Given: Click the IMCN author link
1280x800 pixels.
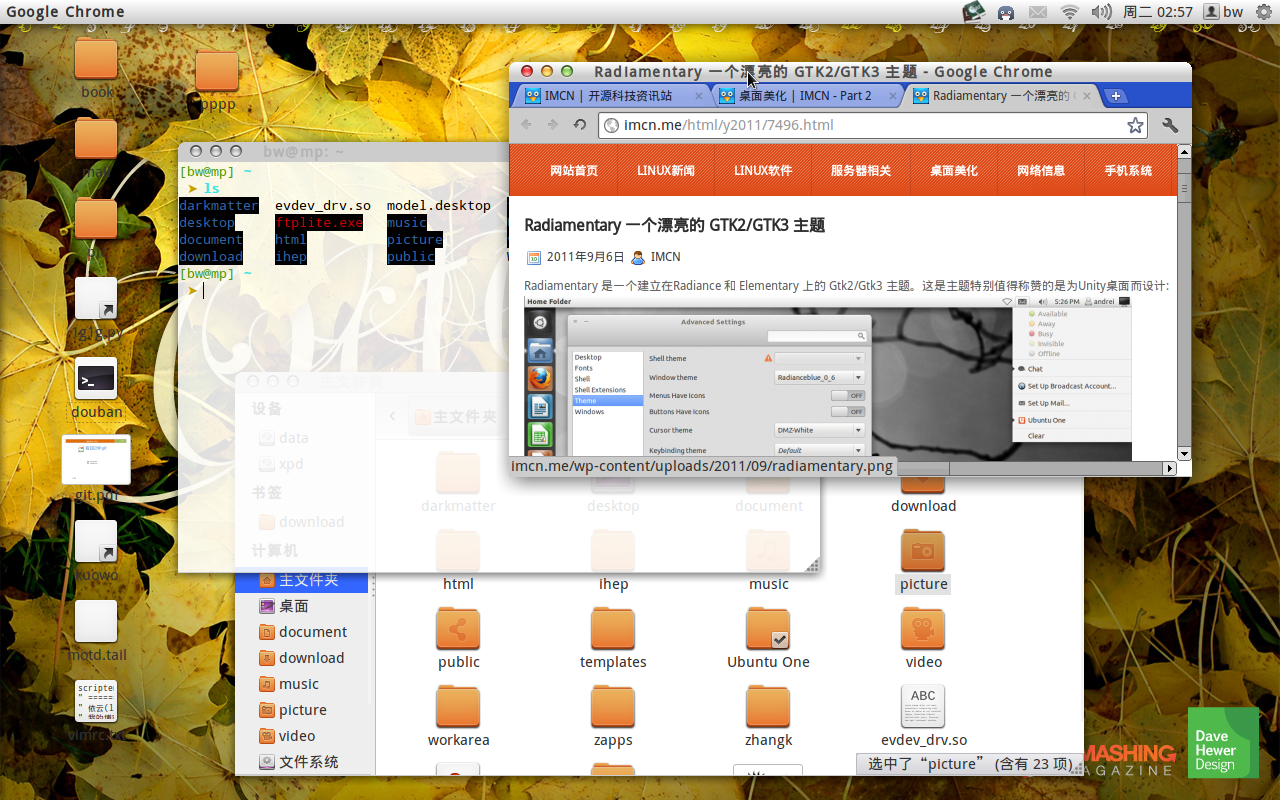Looking at the screenshot, I should click(665, 257).
